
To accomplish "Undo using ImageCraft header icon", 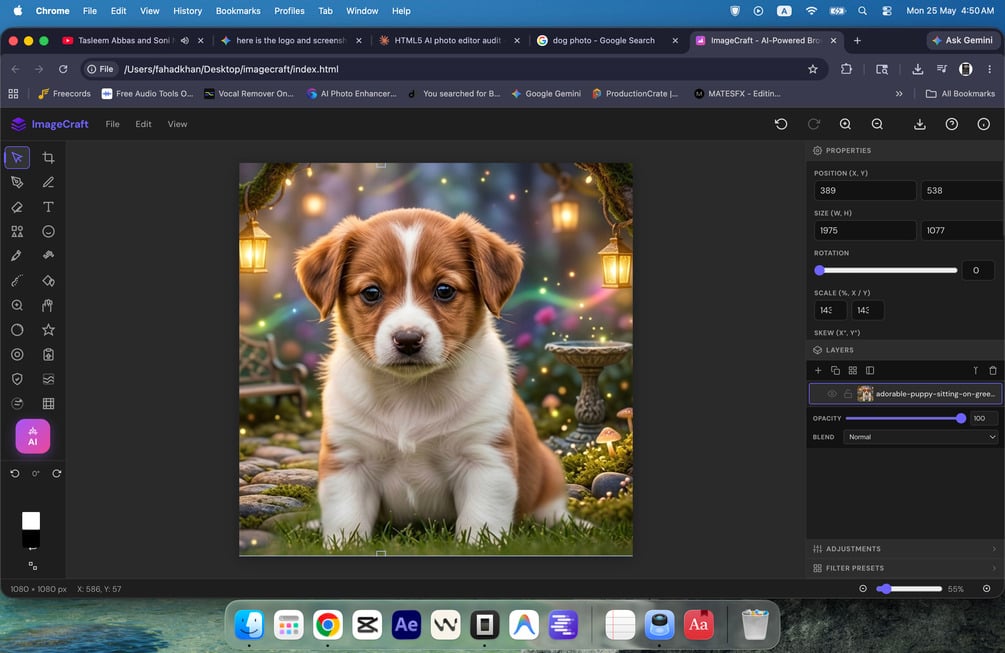I will (x=781, y=124).
